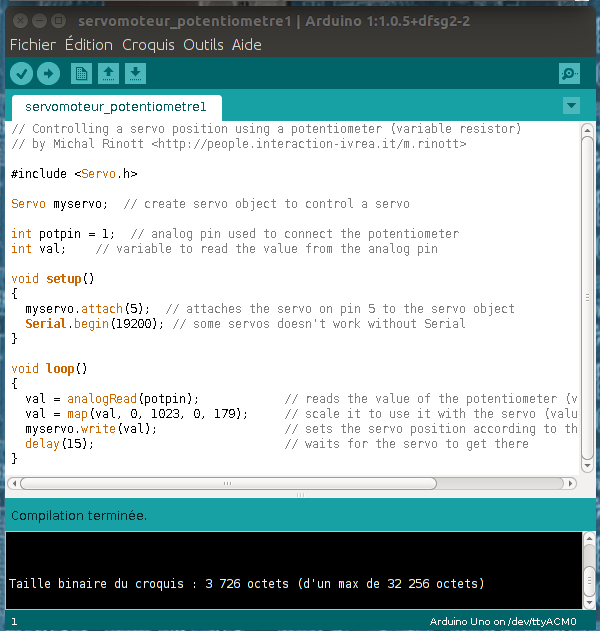Screen dimensions: 600x631
Task: Click the Arduino Uno on /dev/ttyACM0 status text
Action: tap(502, 621)
